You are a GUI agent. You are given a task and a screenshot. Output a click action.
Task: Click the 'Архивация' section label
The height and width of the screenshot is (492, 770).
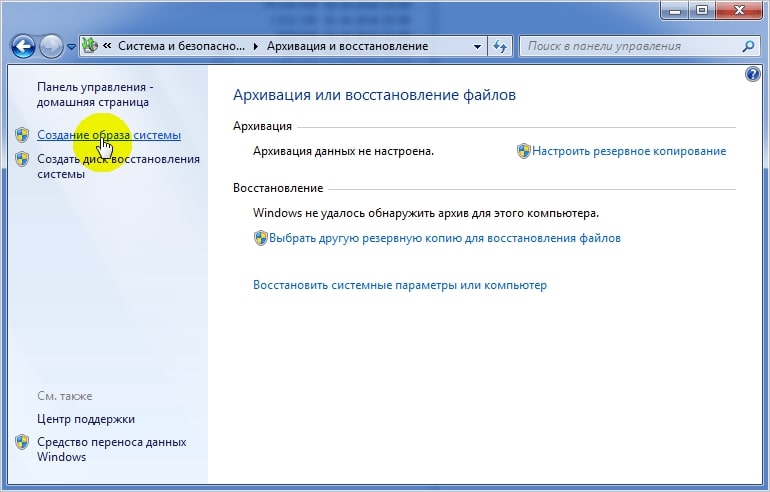point(262,126)
